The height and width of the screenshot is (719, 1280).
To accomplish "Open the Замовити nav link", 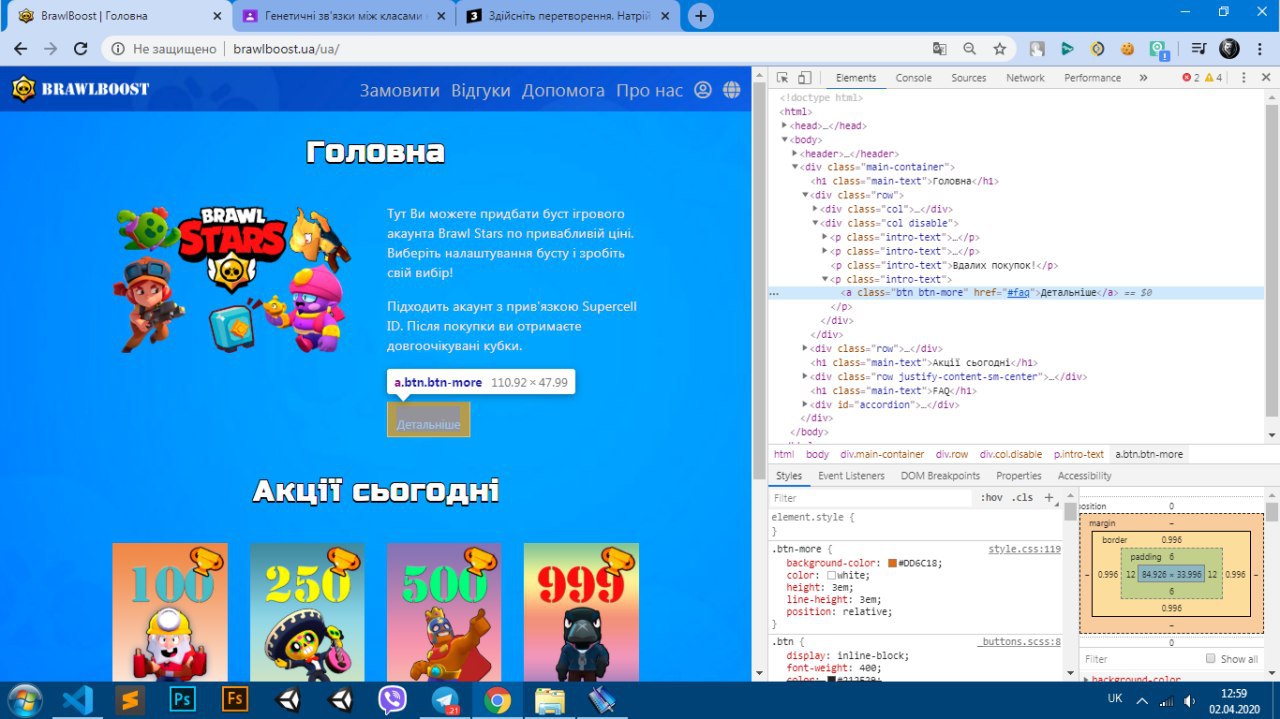I will click(399, 90).
